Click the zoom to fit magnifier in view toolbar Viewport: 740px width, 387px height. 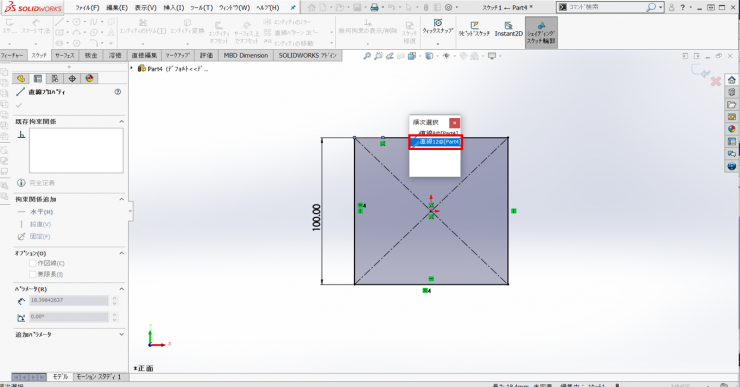tap(367, 56)
